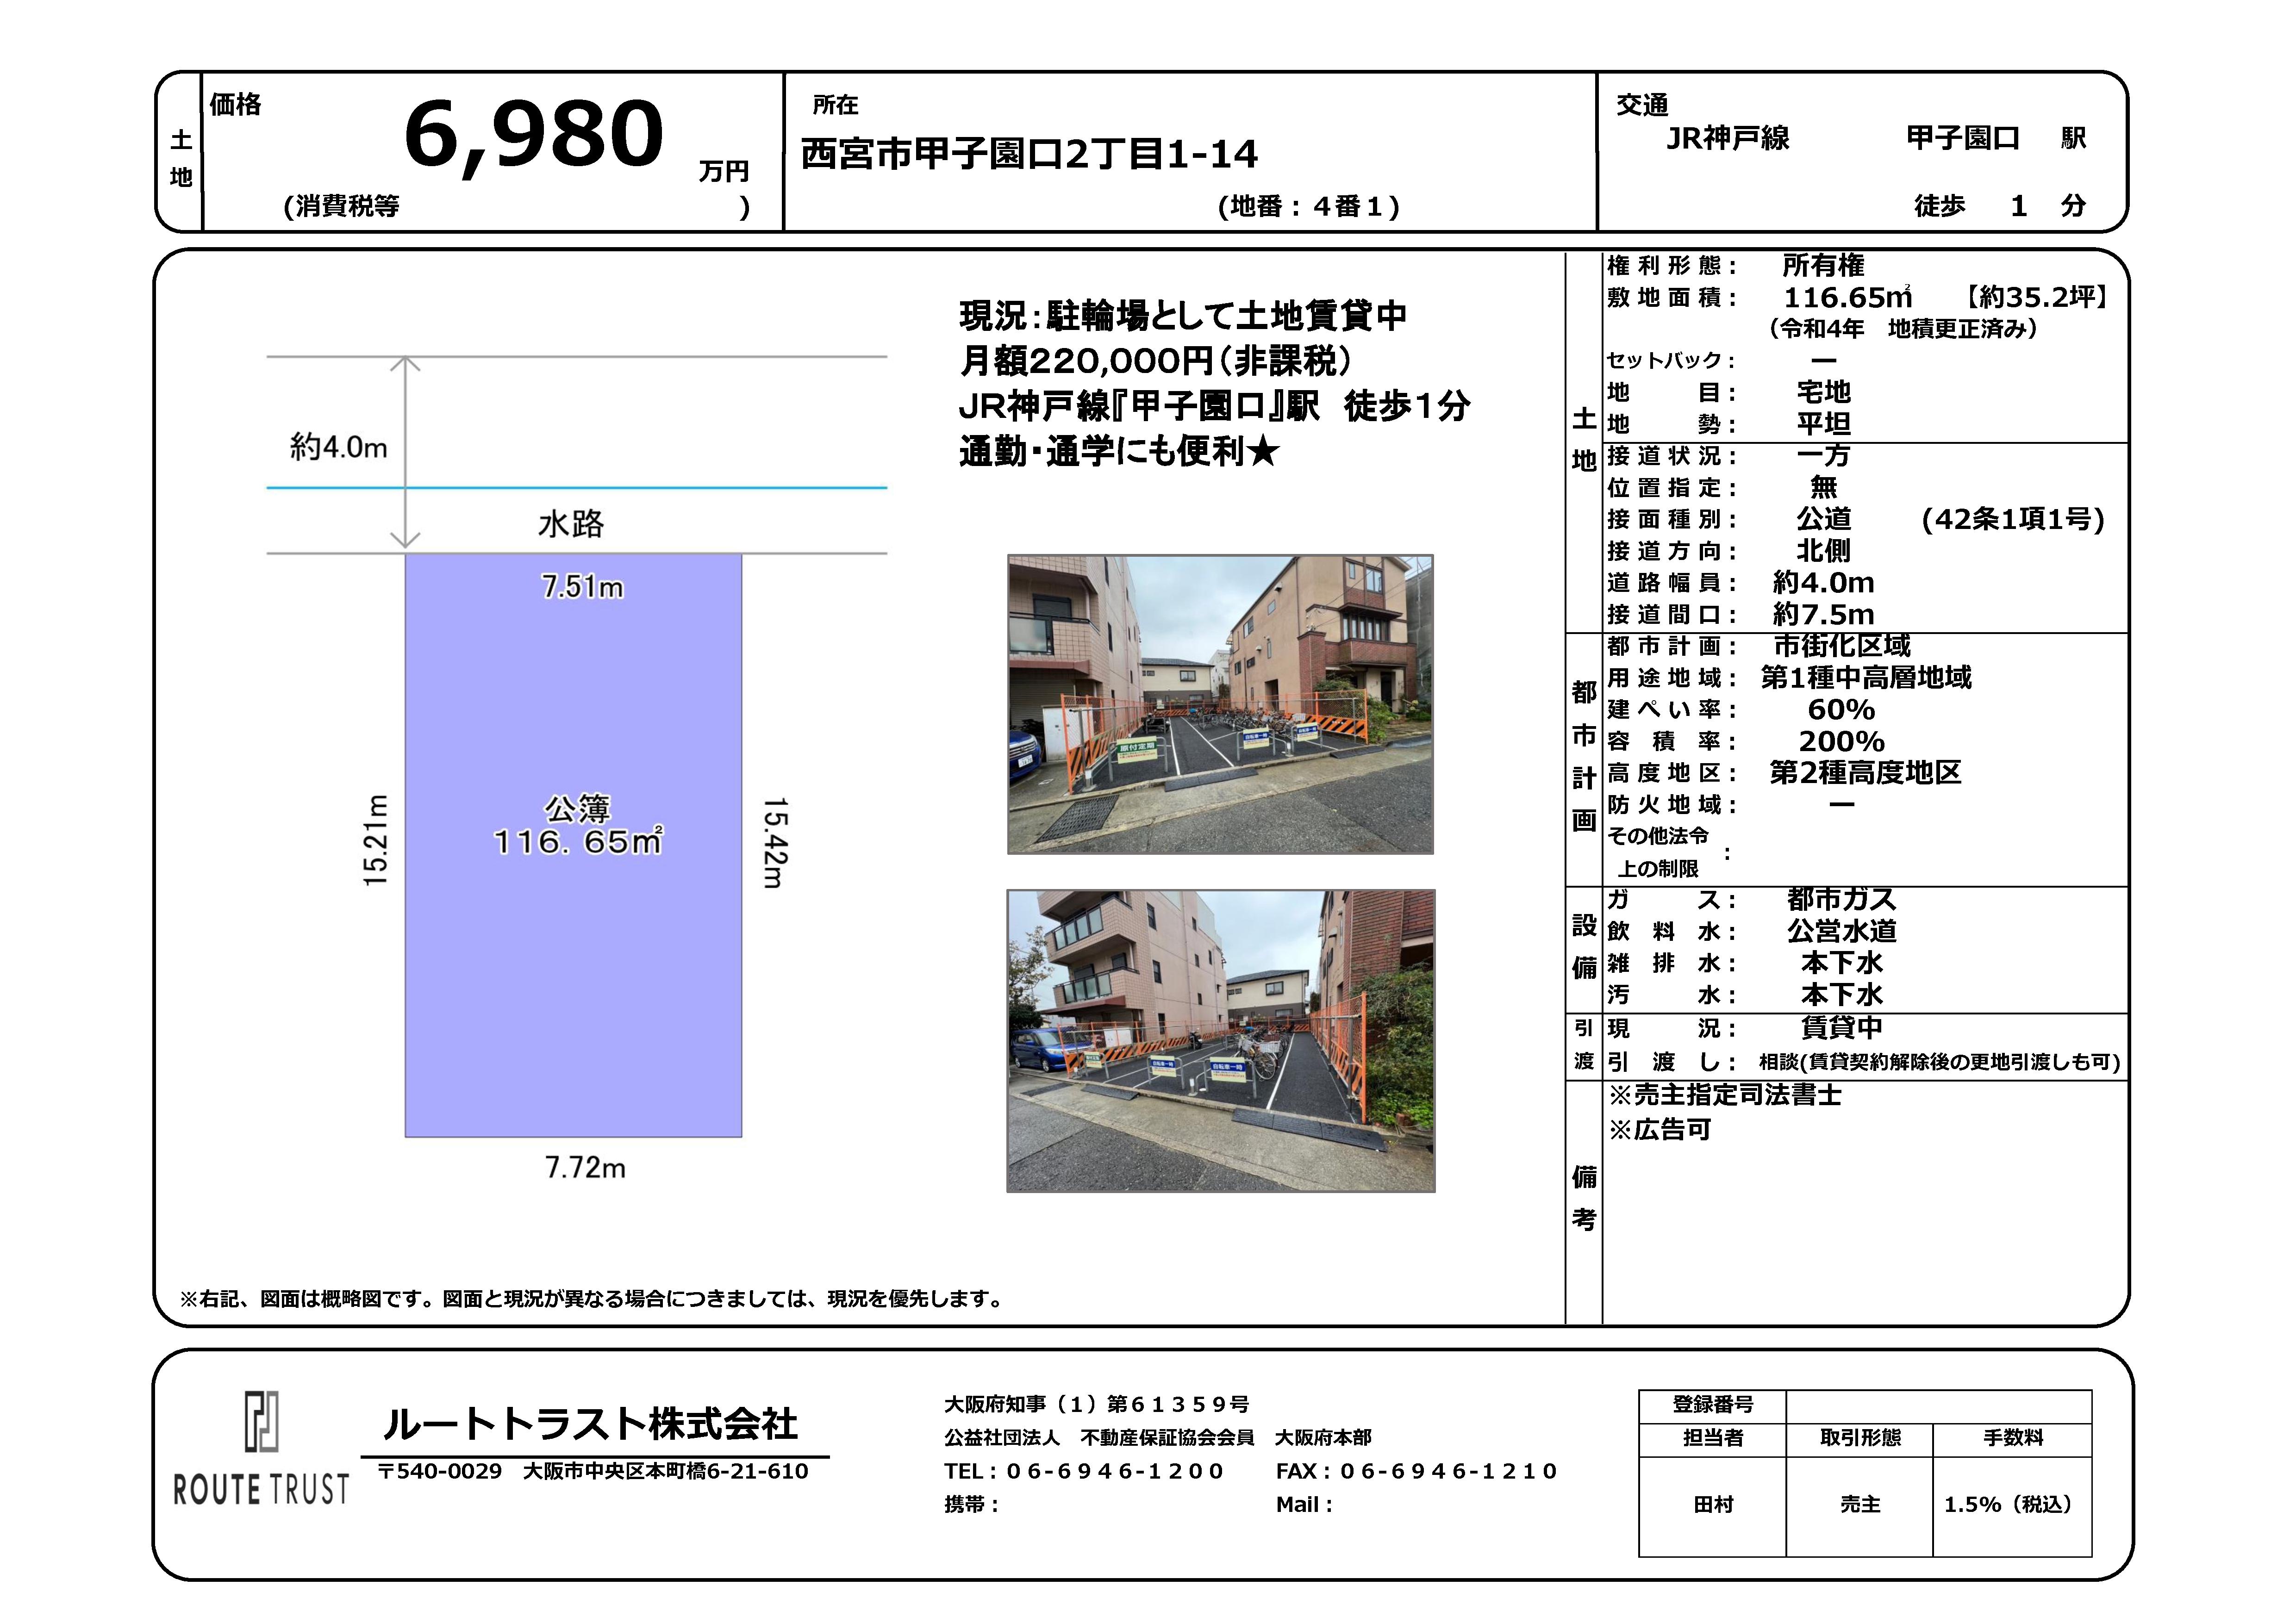This screenshot has height=1623, width=2296.
Task: Click the 水路 waterway label
Action: pos(571,524)
